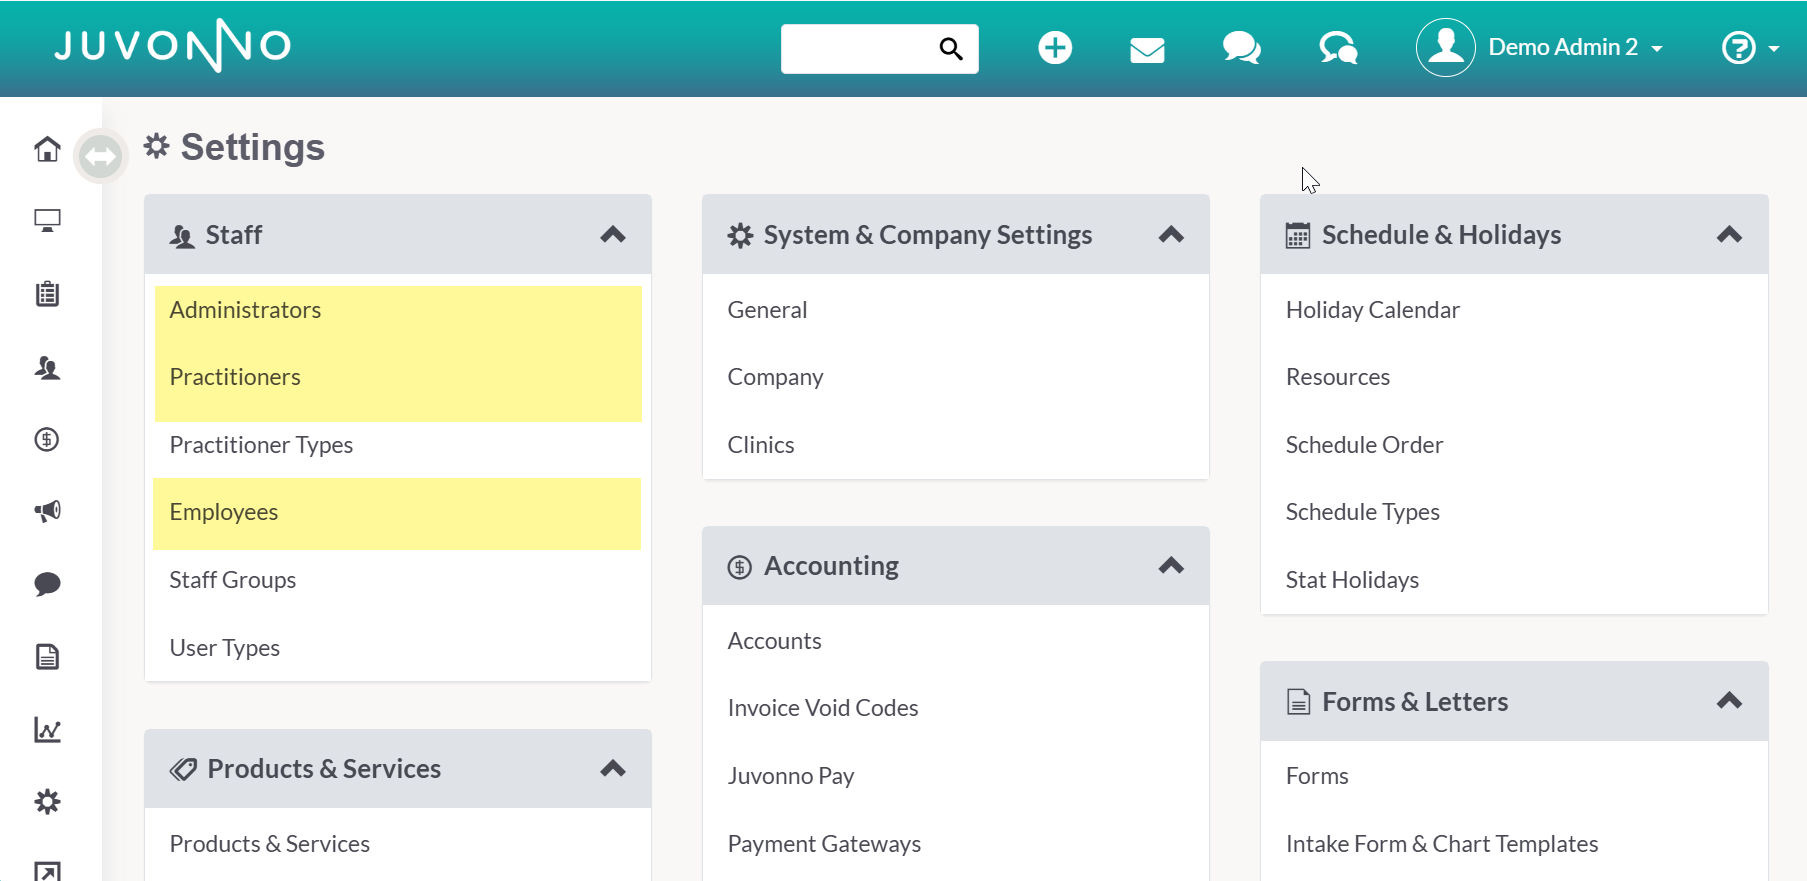Open the dollar billing sidebar icon

pos(47,439)
